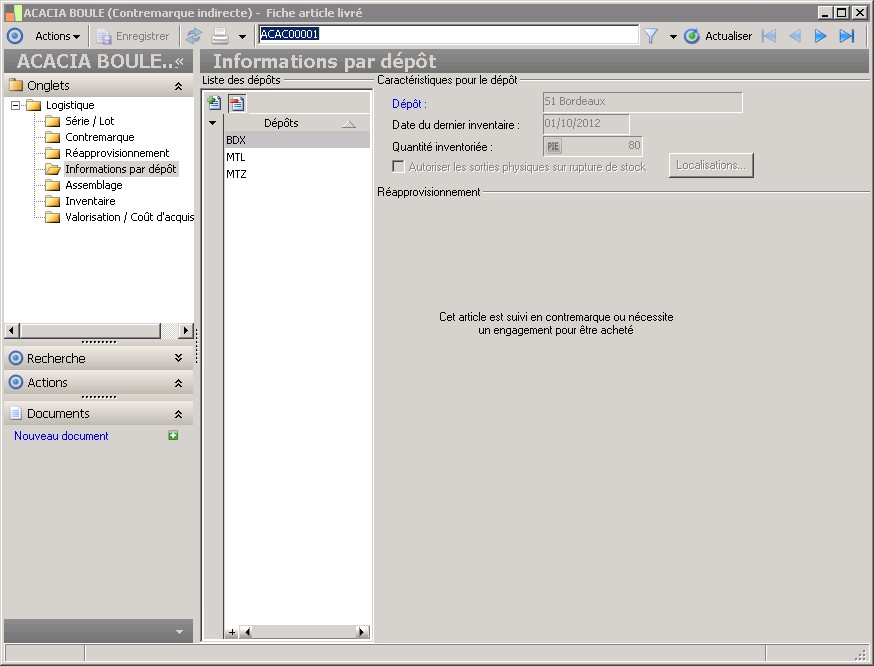Image resolution: width=874 pixels, height=666 pixels.
Task: Click the Localisations button
Action: [711, 166]
